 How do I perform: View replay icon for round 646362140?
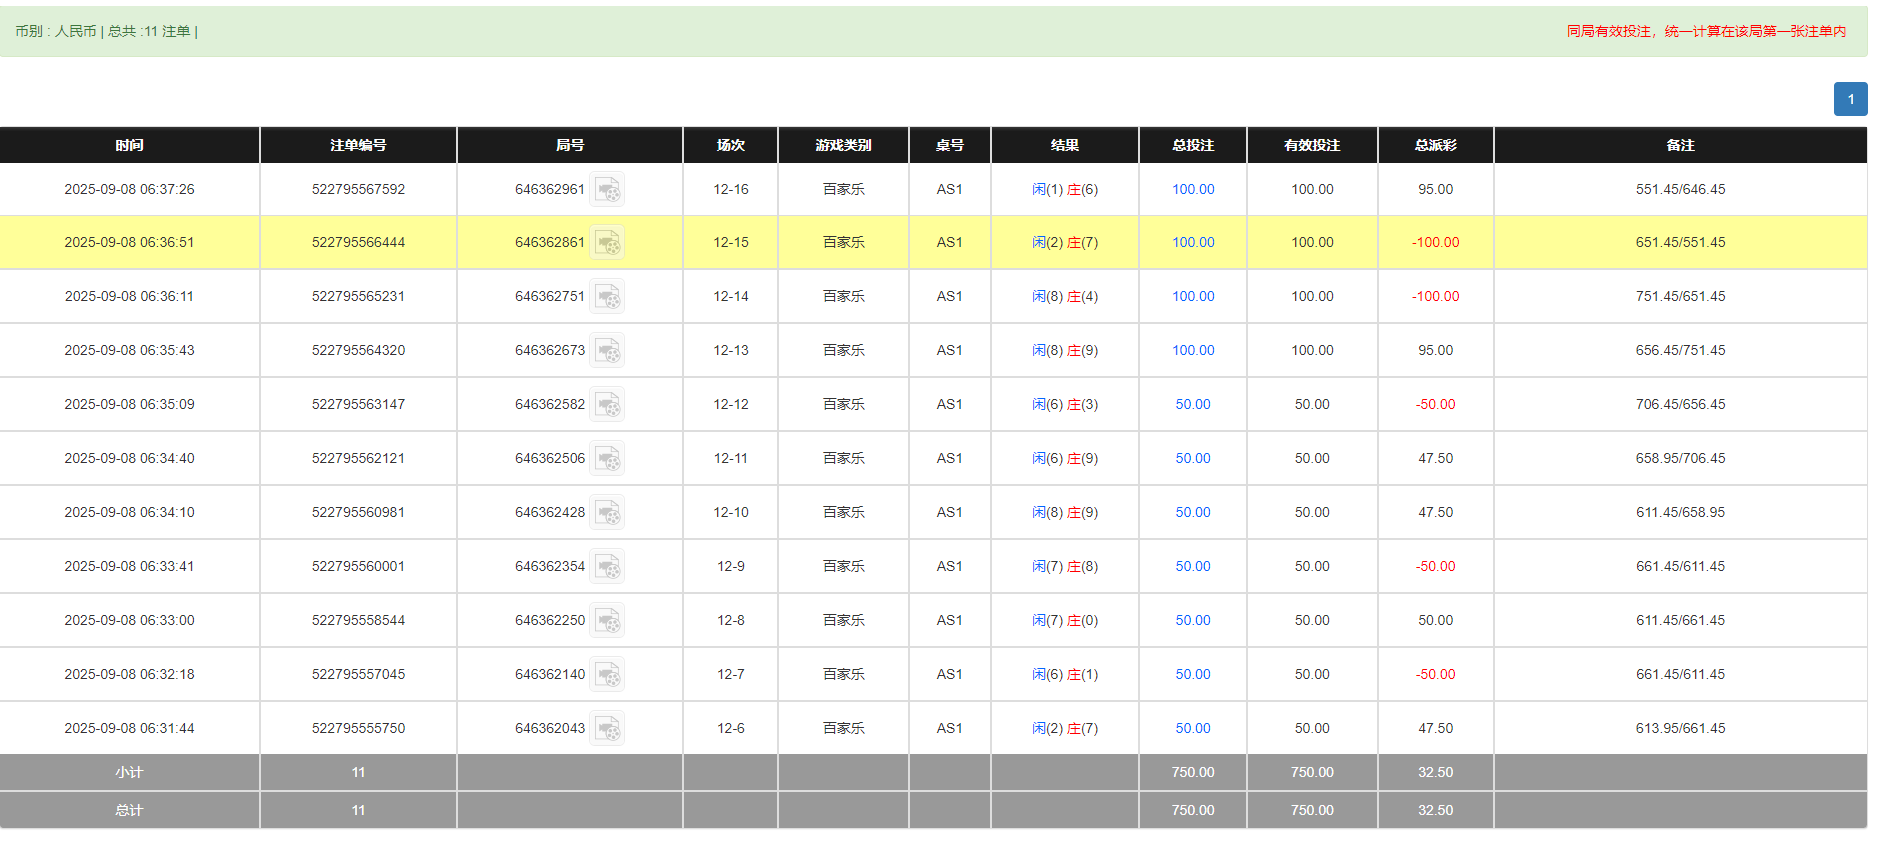(607, 675)
